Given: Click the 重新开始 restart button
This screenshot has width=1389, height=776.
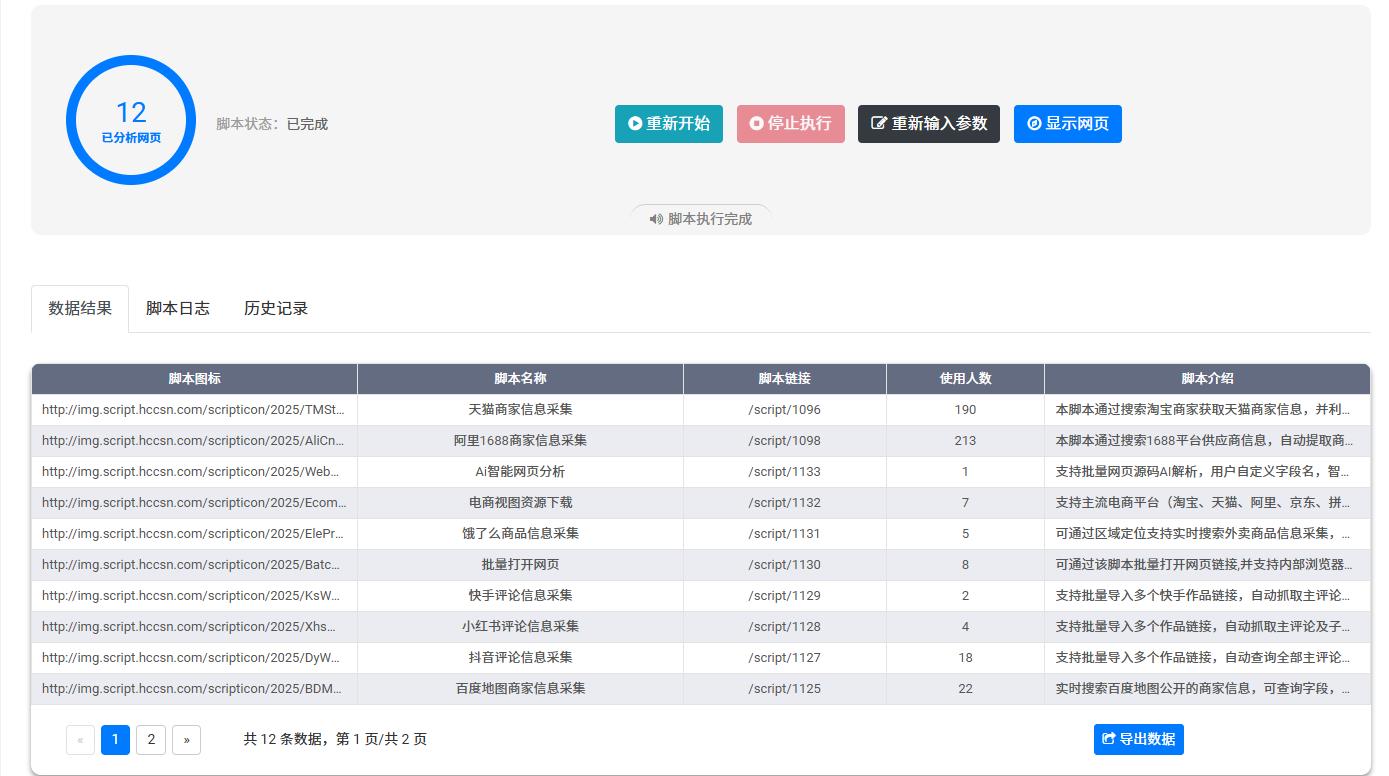Looking at the screenshot, I should coord(668,124).
